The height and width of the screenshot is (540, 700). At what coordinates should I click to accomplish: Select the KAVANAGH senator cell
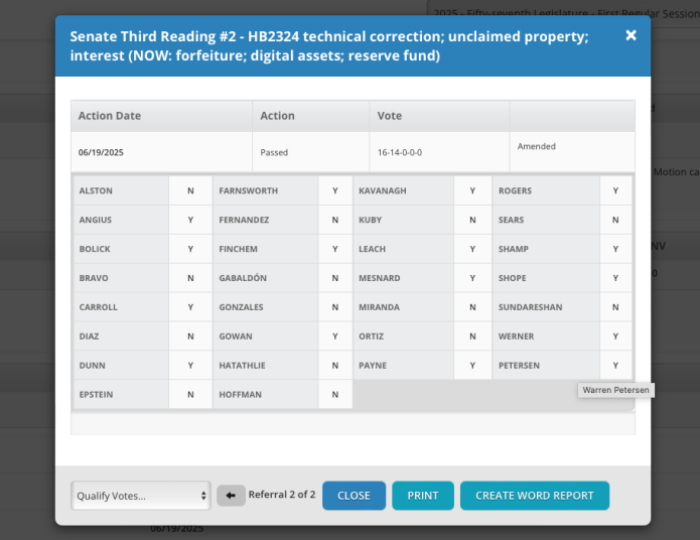pos(403,191)
